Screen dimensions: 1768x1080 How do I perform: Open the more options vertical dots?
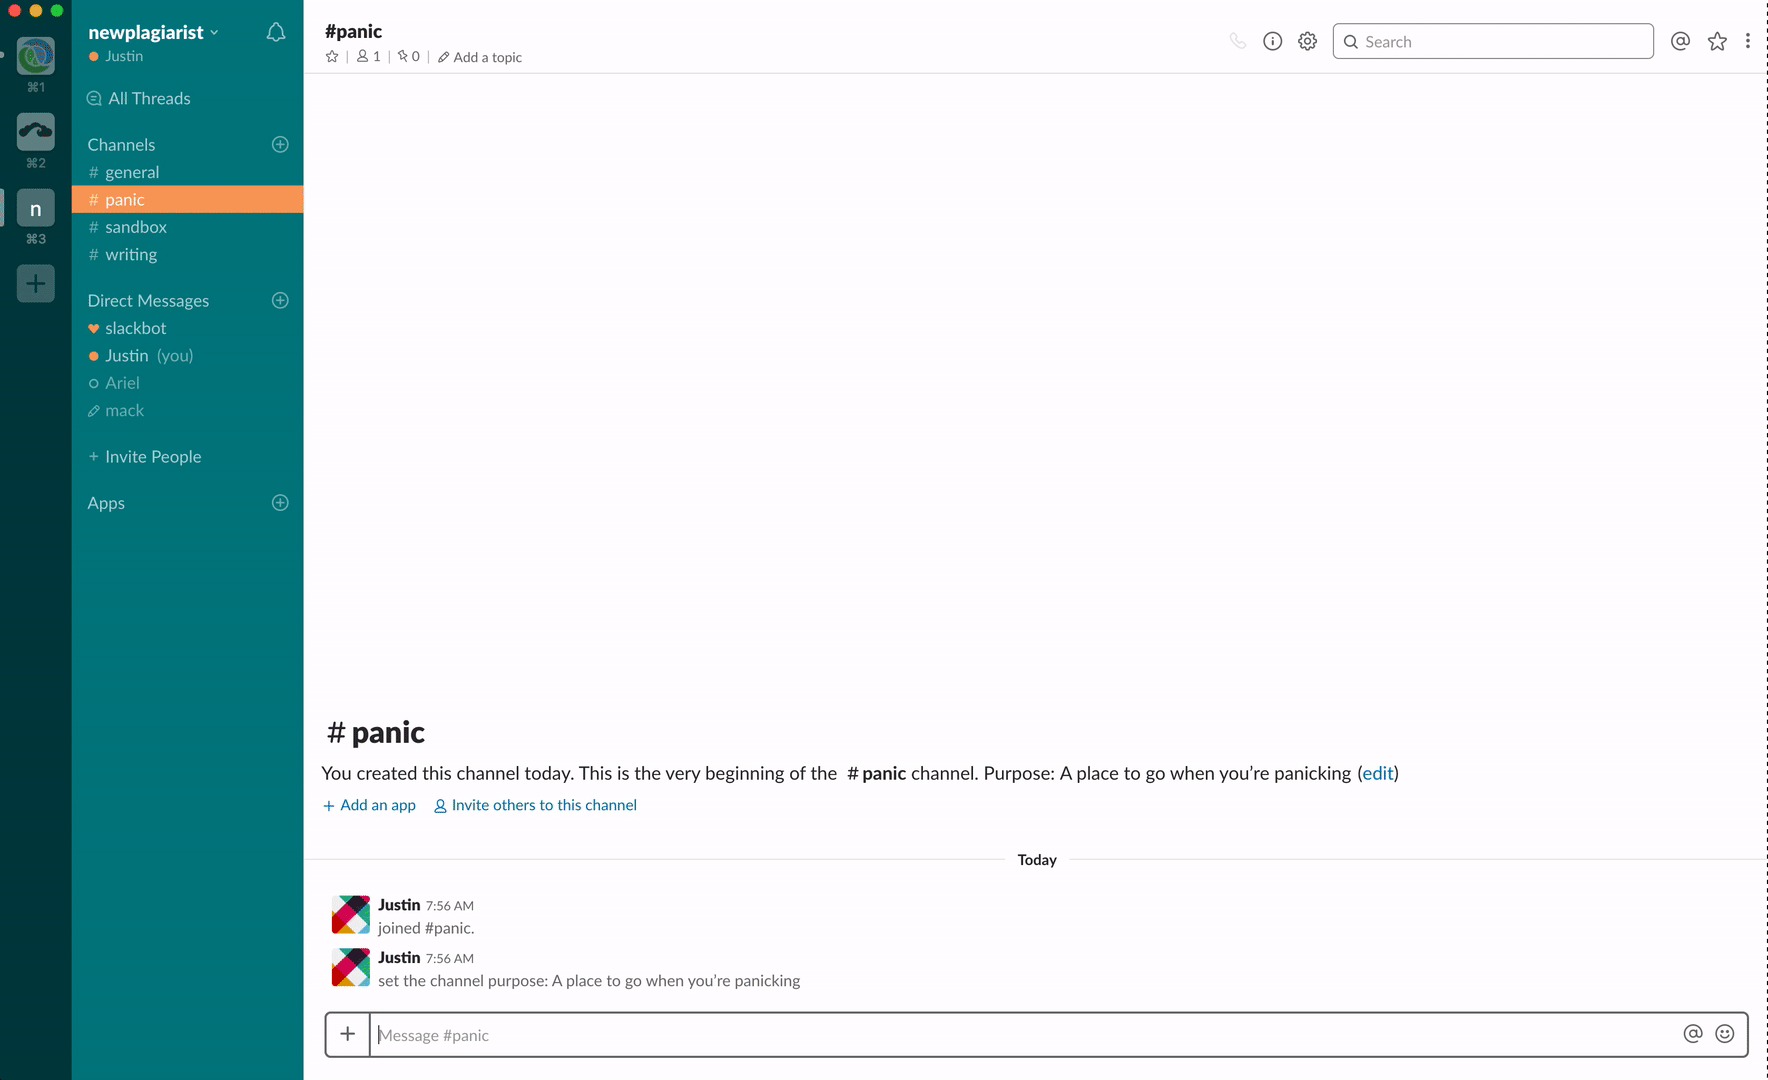coord(1747,41)
